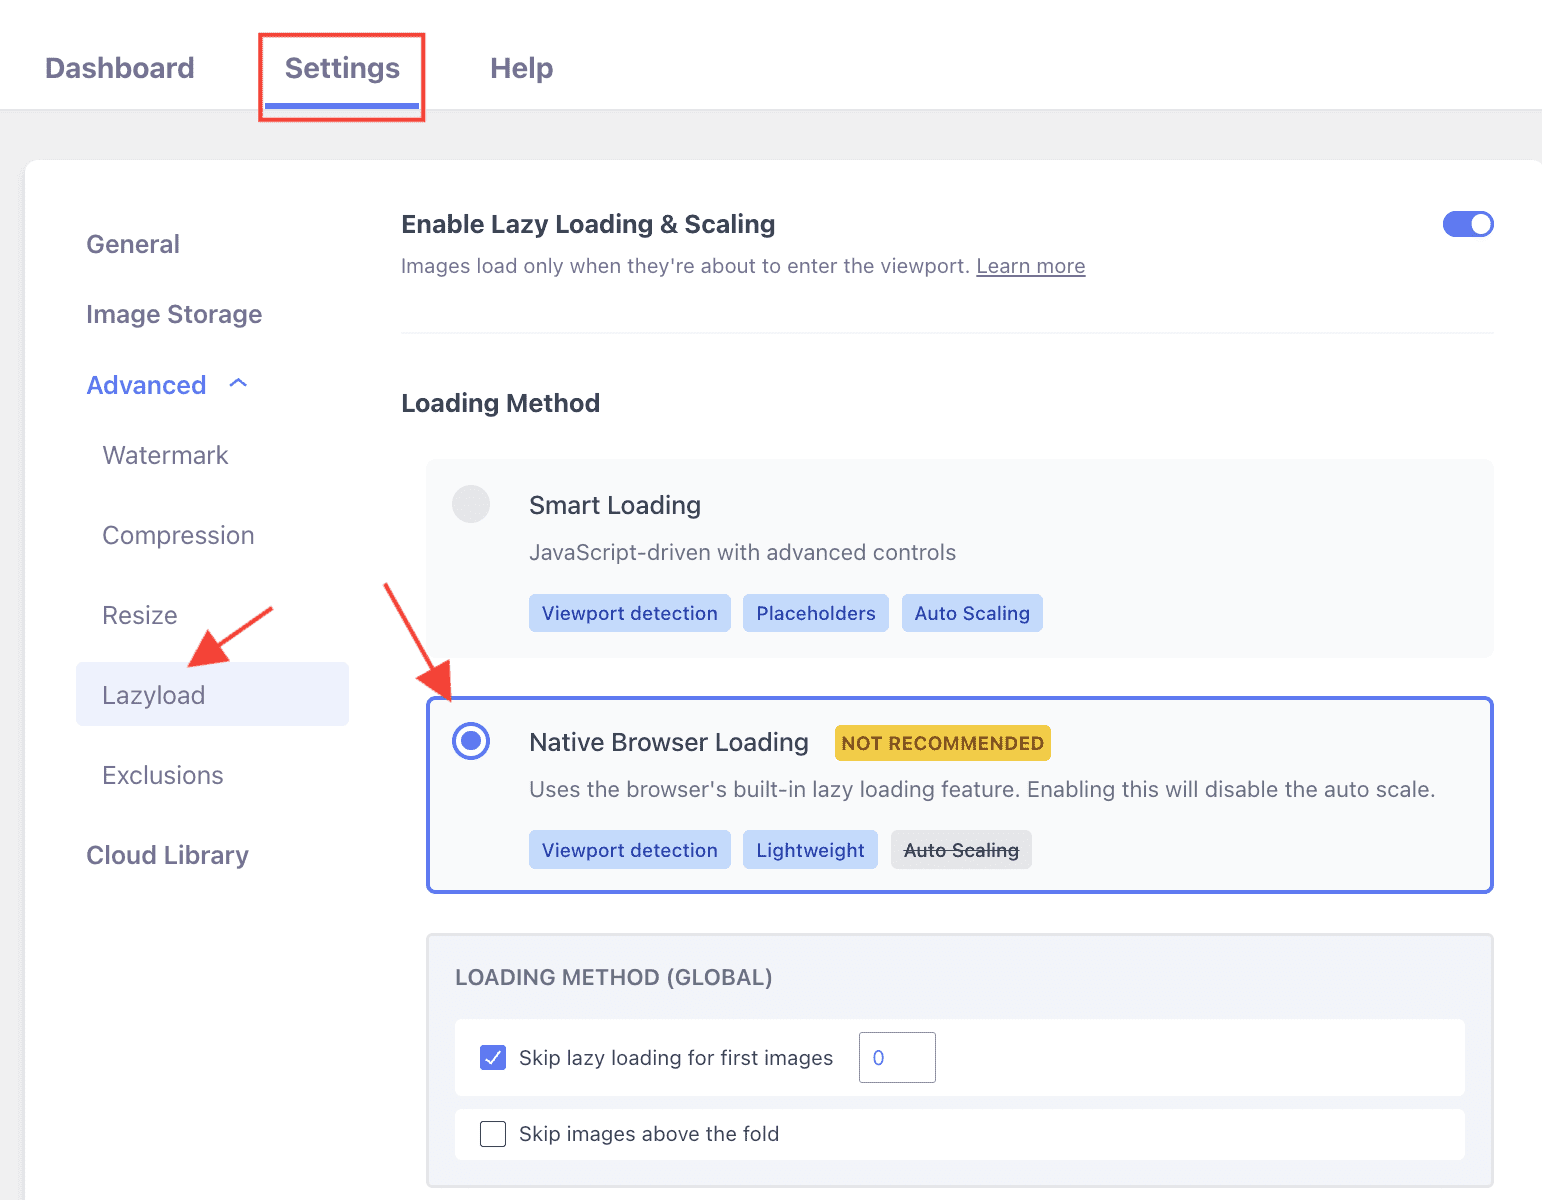Screen dimensions: 1542x1200
Task: Click the JavaScript-driven with advanced controls description
Action: click(x=743, y=552)
